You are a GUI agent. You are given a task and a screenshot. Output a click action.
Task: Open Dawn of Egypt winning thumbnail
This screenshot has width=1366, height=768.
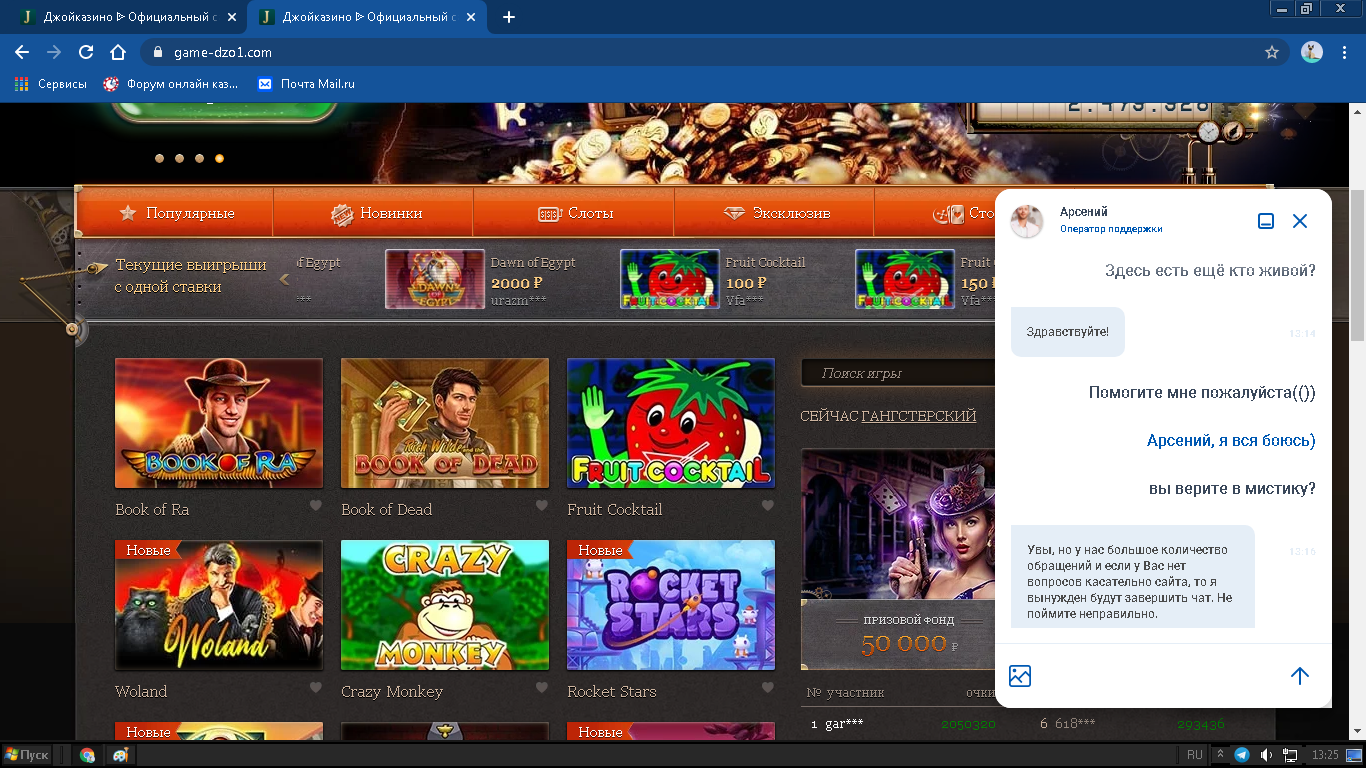pyautogui.click(x=435, y=279)
